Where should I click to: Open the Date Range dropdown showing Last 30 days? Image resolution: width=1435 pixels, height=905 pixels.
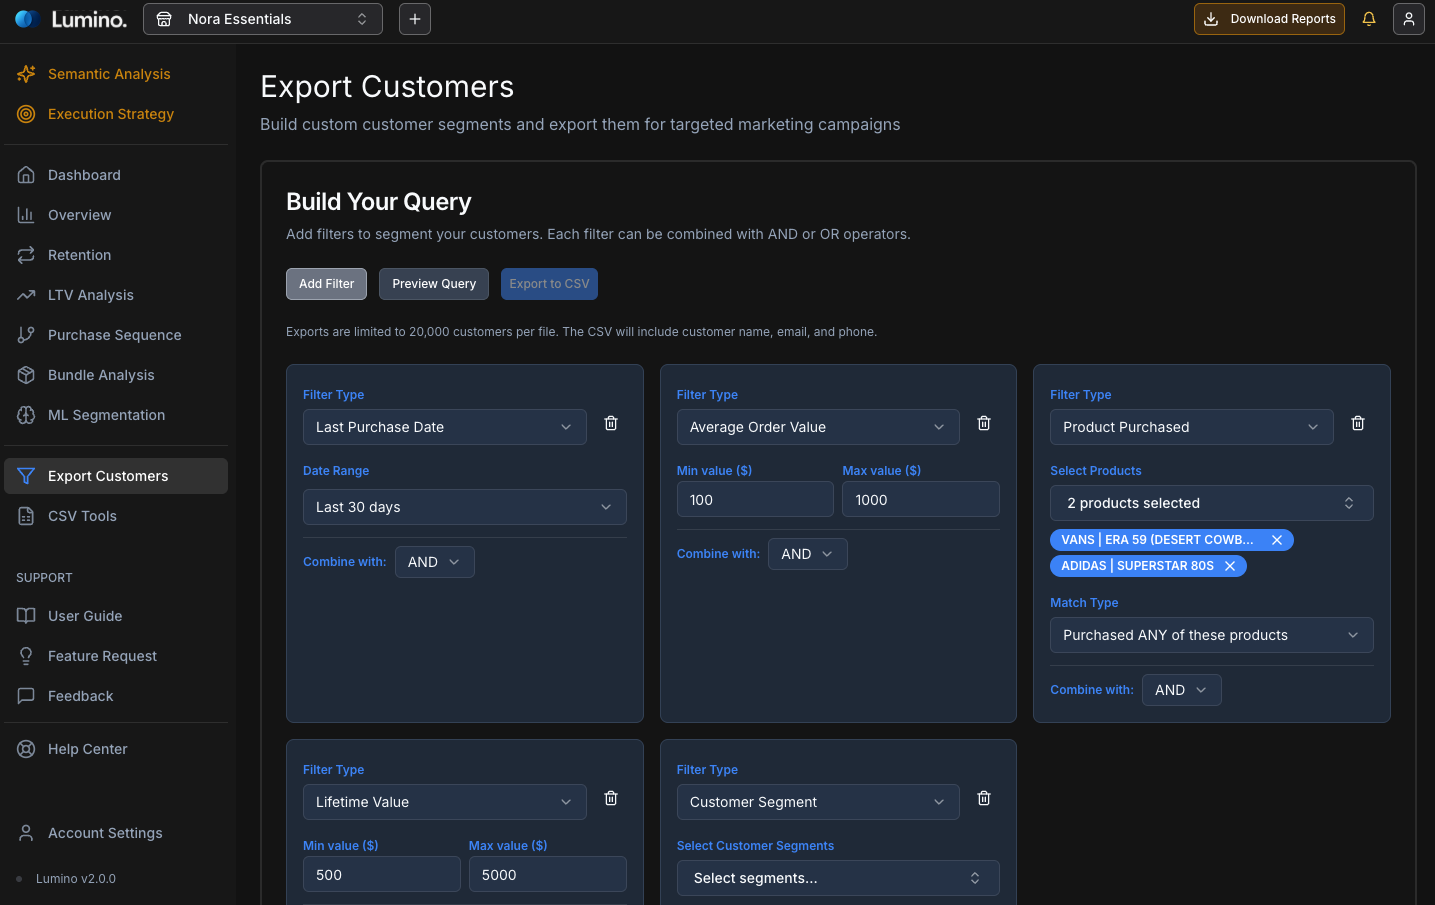[x=464, y=507]
